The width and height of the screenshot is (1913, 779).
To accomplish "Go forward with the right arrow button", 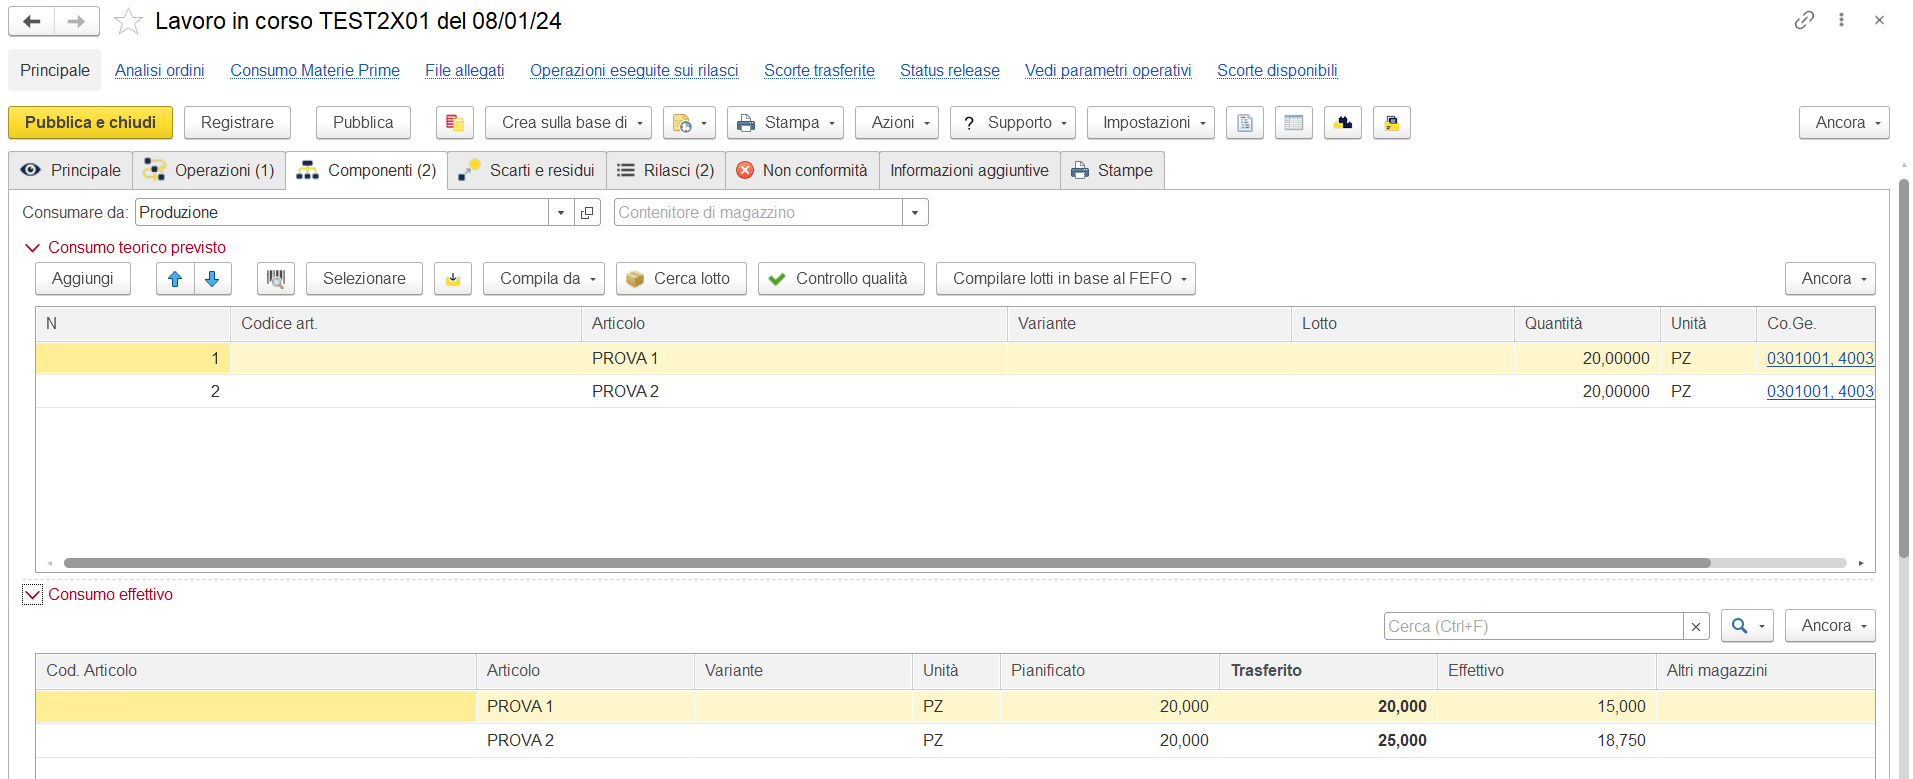I will 77,21.
